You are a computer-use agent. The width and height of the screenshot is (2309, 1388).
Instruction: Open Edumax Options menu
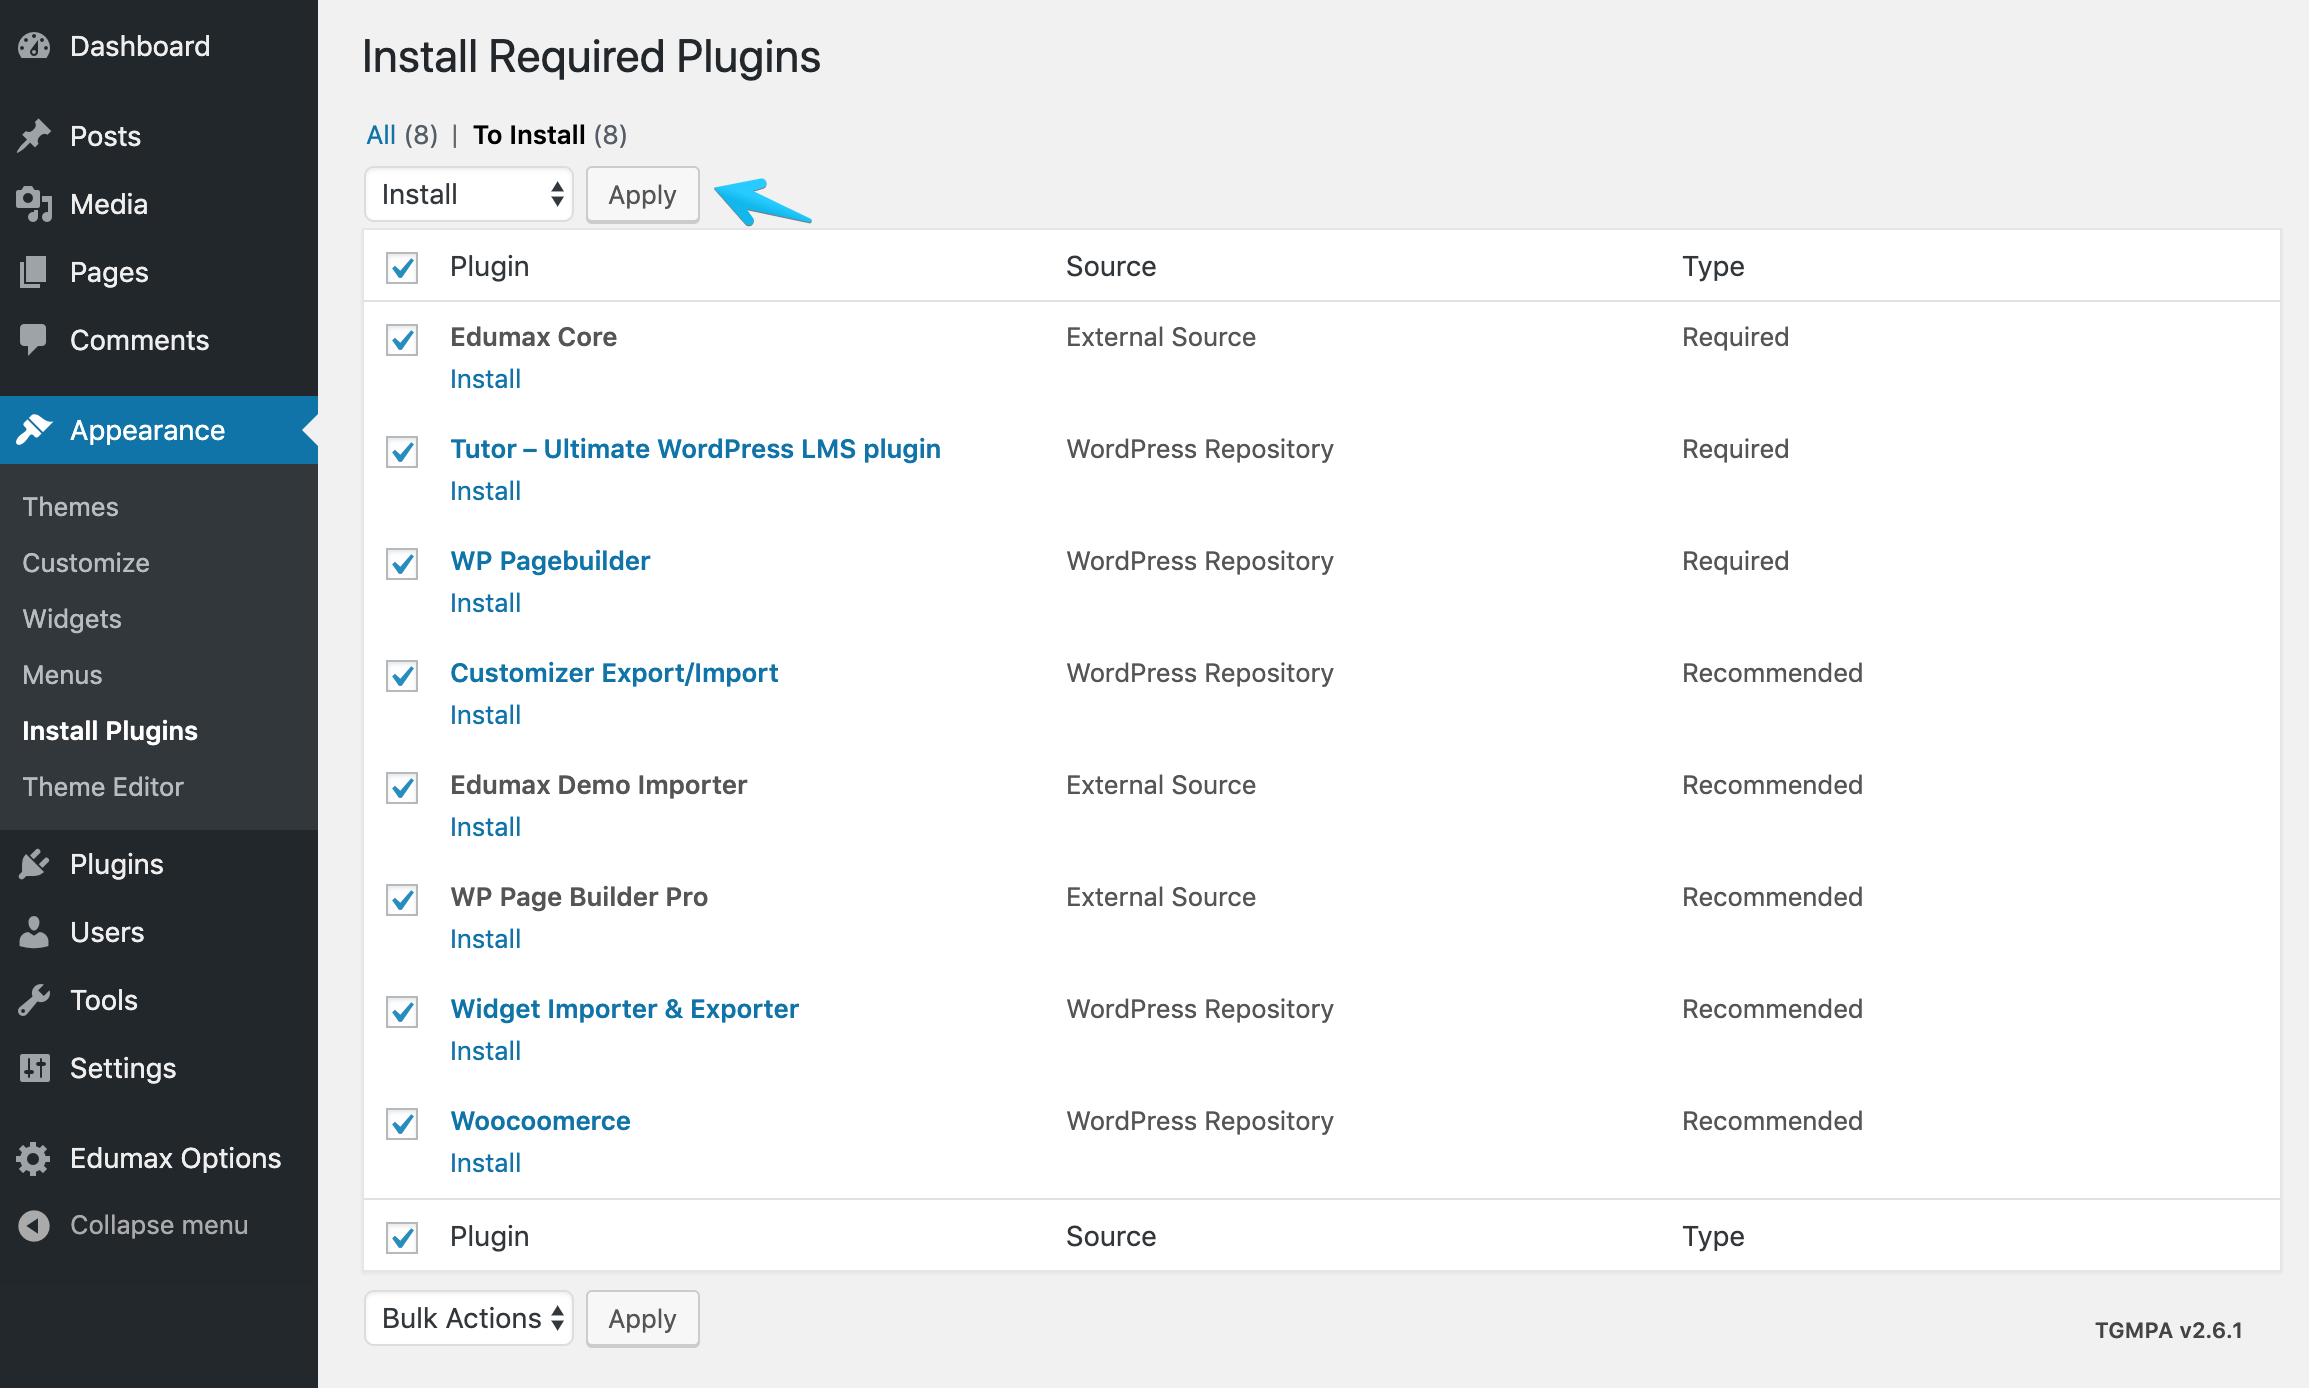159,1158
